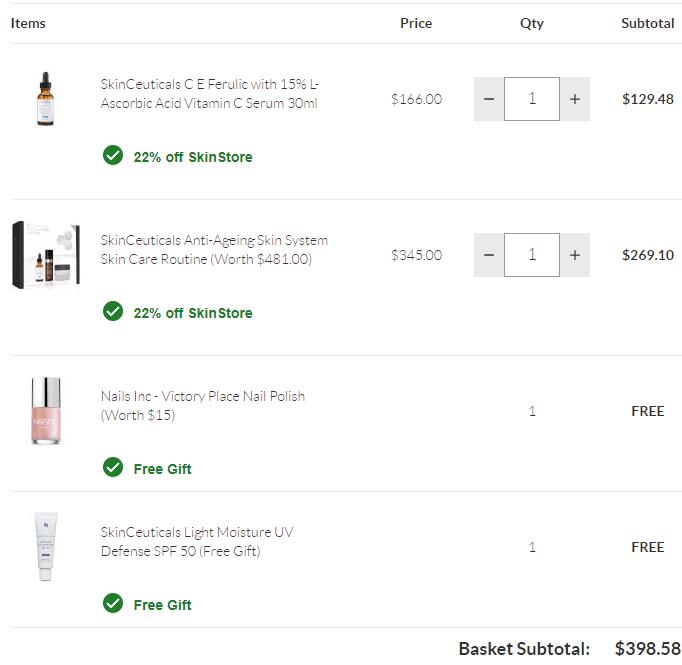Open Nails Inc nail polish thumbnail
The width and height of the screenshot is (682, 665).
click(x=46, y=411)
